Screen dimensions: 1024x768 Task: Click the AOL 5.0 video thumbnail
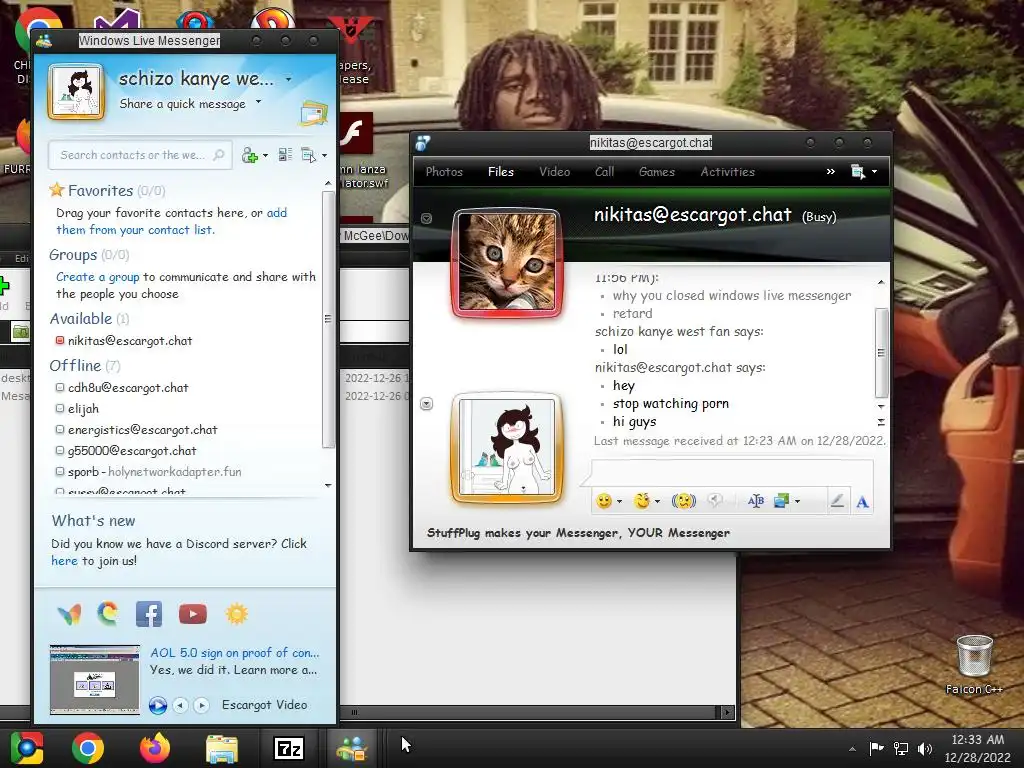(95, 680)
